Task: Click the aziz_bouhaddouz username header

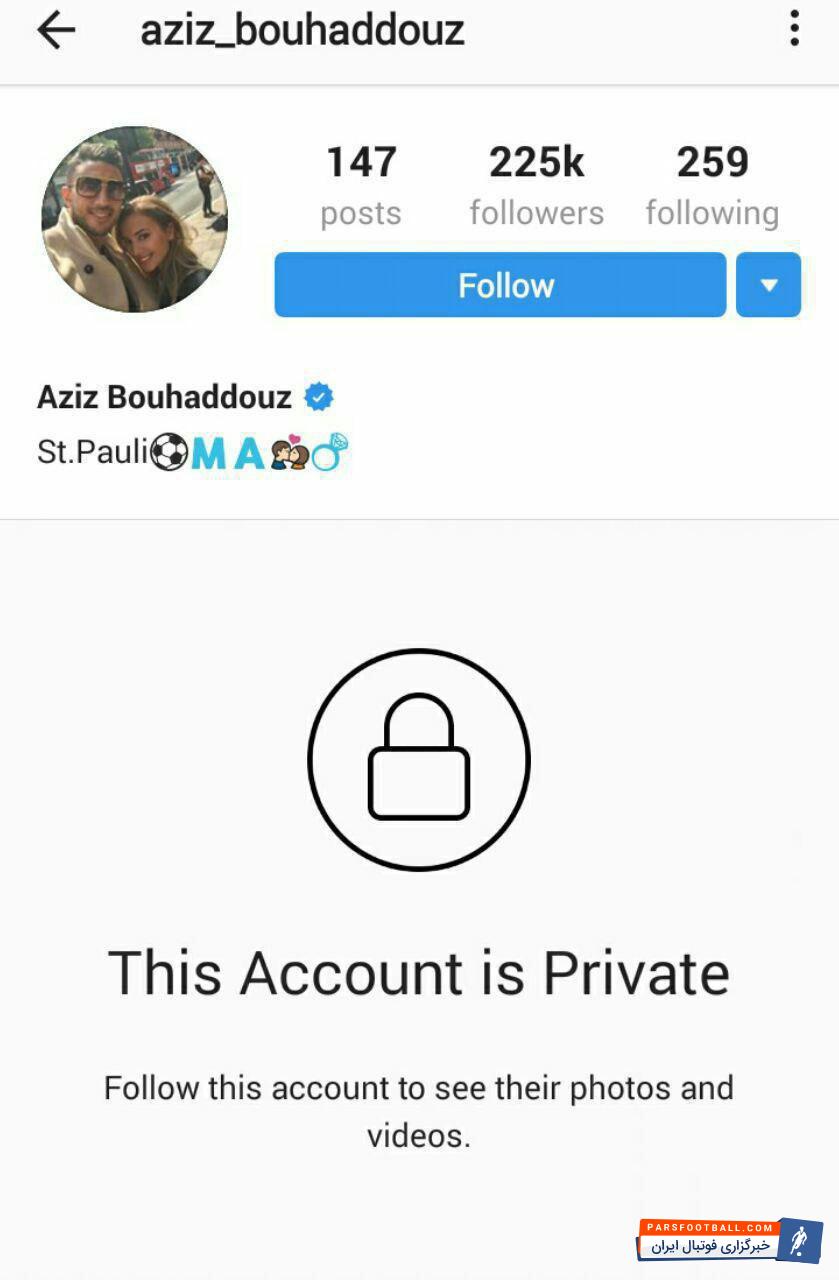Action: [302, 30]
